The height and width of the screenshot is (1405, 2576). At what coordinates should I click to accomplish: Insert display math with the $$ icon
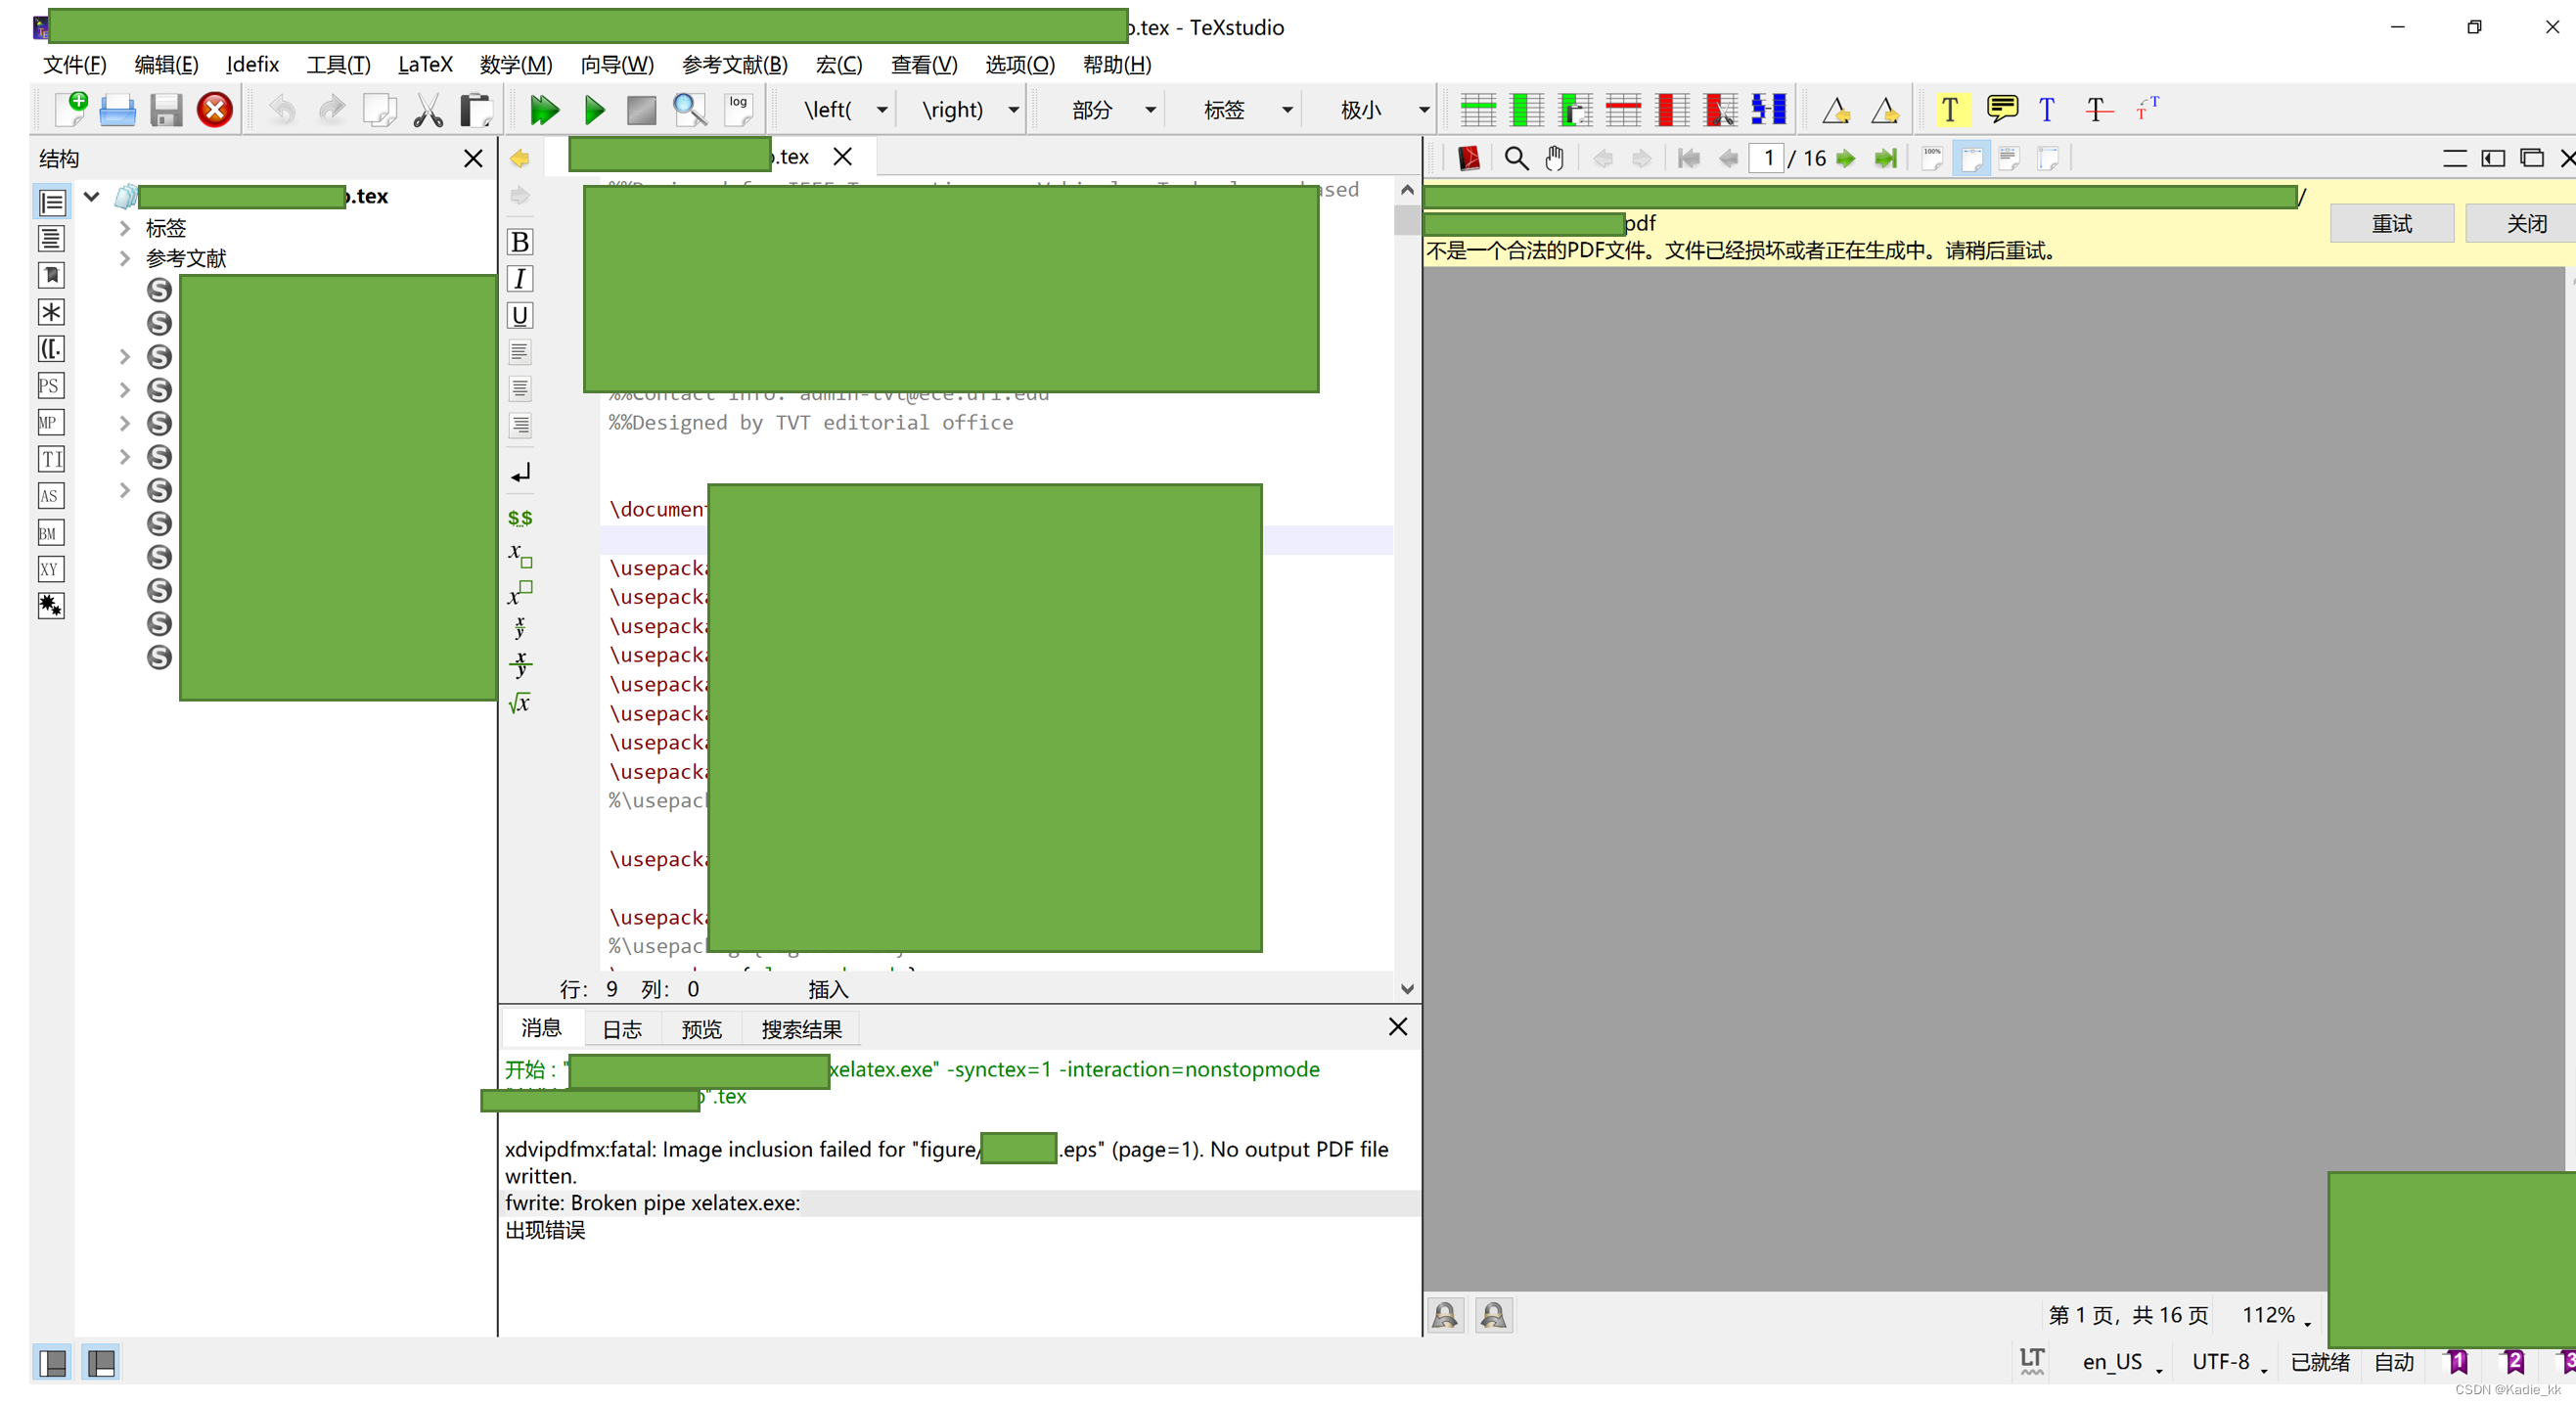[x=519, y=518]
